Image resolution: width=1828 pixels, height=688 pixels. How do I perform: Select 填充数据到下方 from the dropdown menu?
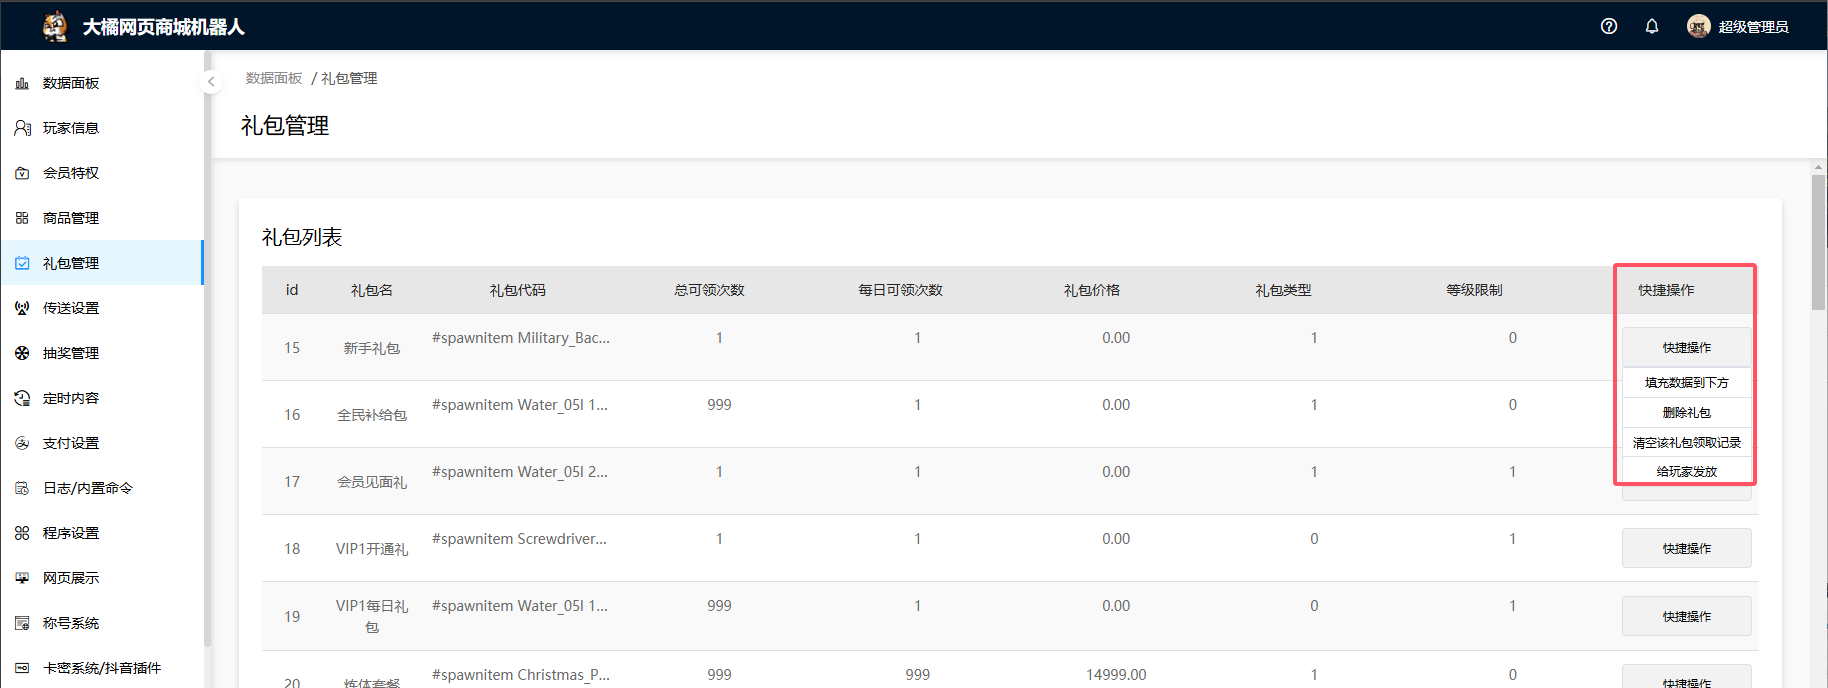tap(1686, 383)
